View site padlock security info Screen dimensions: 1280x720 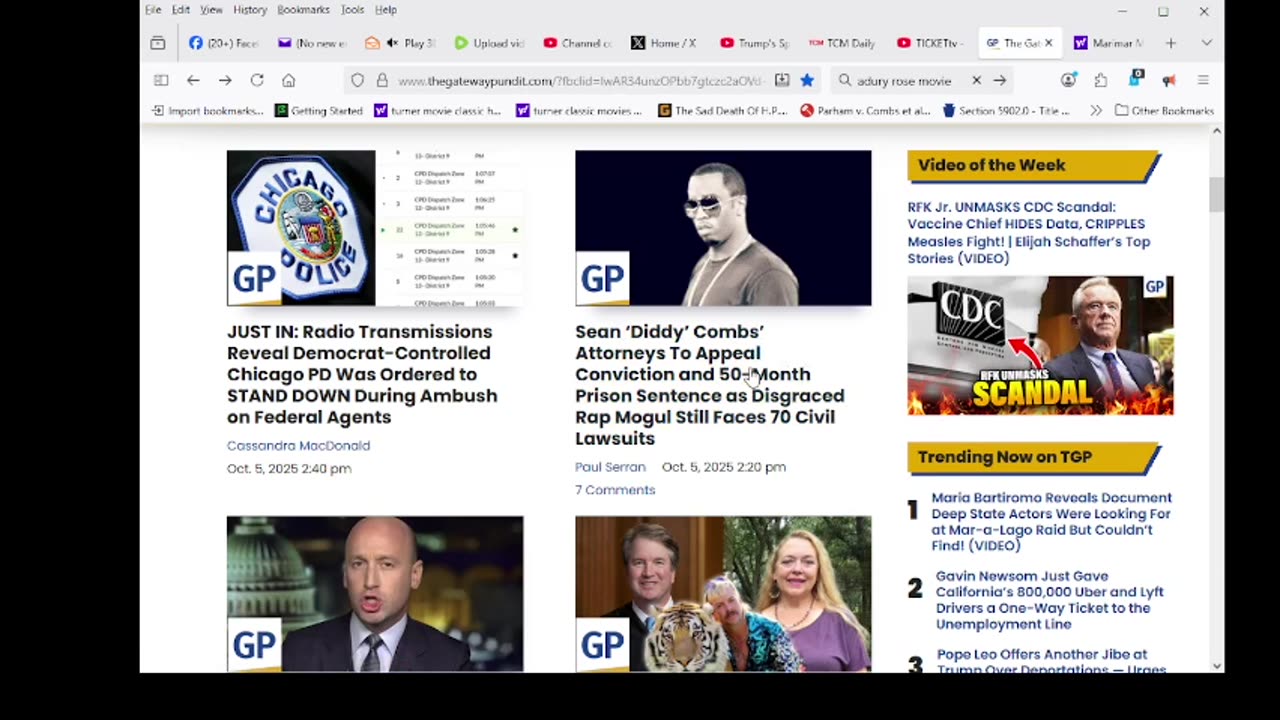pyautogui.click(x=381, y=80)
